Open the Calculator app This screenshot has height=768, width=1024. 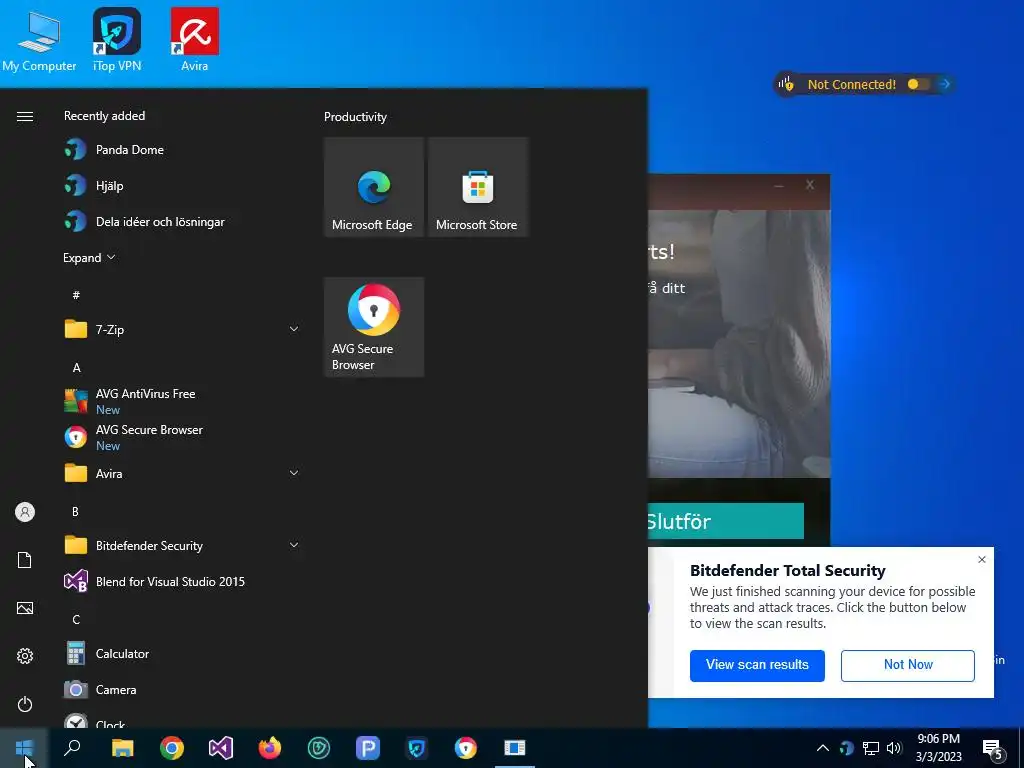(x=182, y=653)
